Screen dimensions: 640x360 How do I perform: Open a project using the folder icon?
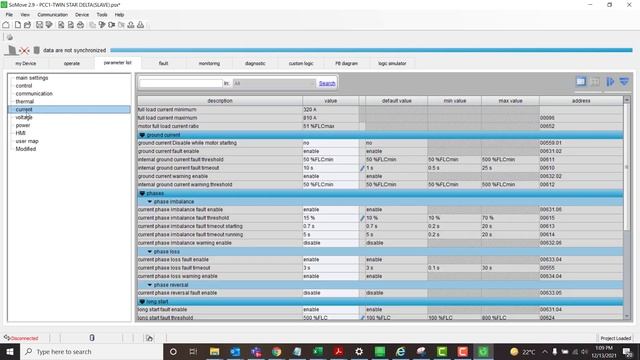coord(27,25)
